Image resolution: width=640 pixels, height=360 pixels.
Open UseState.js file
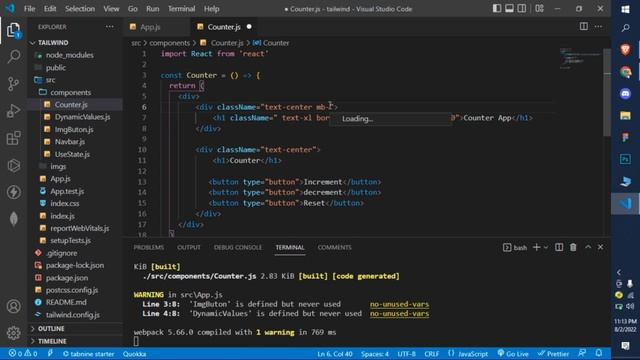tap(72, 154)
